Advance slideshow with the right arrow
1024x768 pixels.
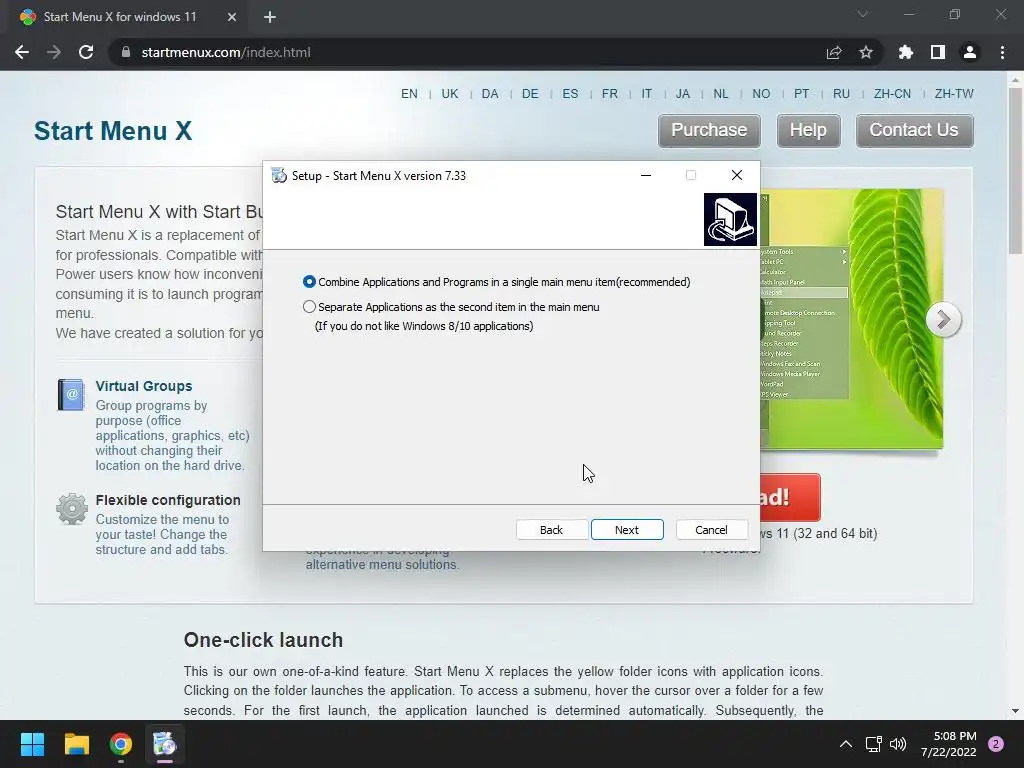[943, 319]
